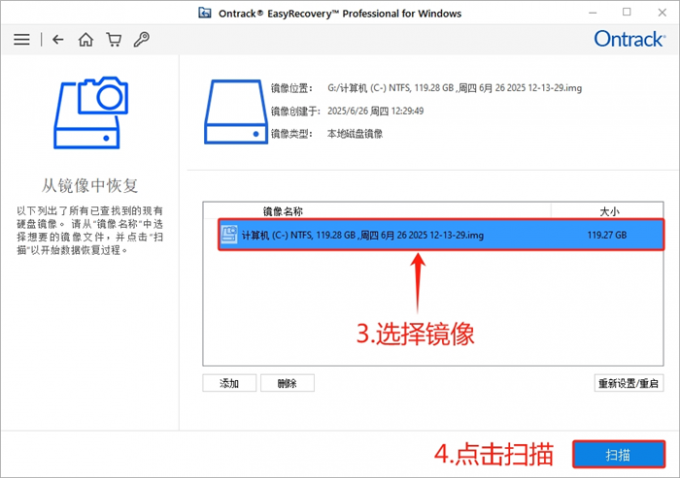Go to the home screen icon

tap(85, 39)
